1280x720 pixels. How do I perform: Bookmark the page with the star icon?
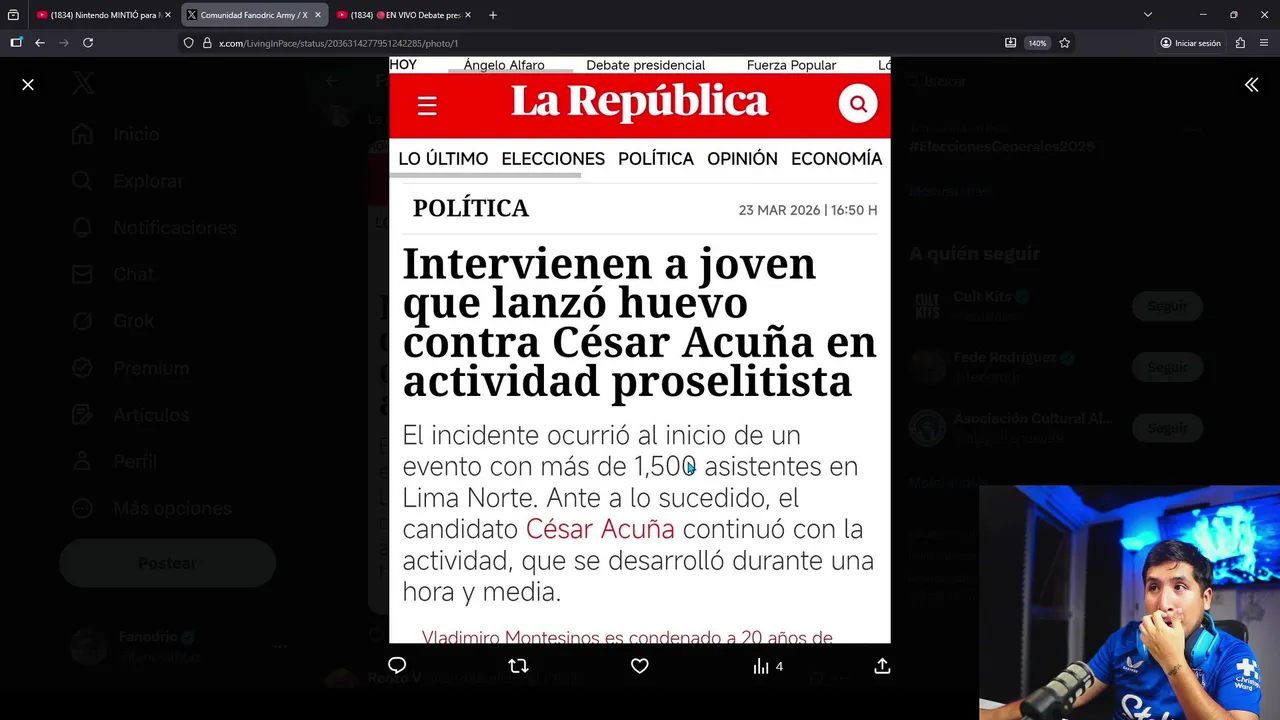pyautogui.click(x=1064, y=43)
